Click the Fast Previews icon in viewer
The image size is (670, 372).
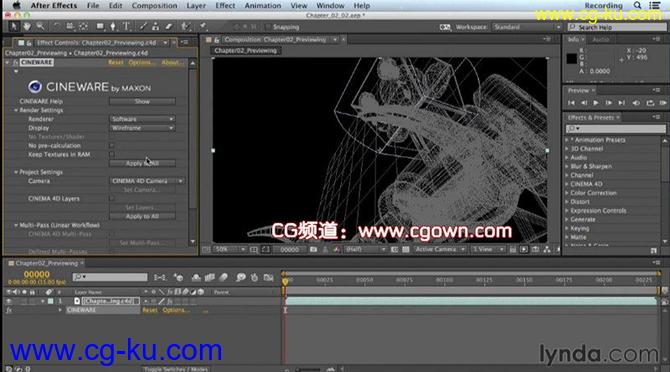[524, 249]
